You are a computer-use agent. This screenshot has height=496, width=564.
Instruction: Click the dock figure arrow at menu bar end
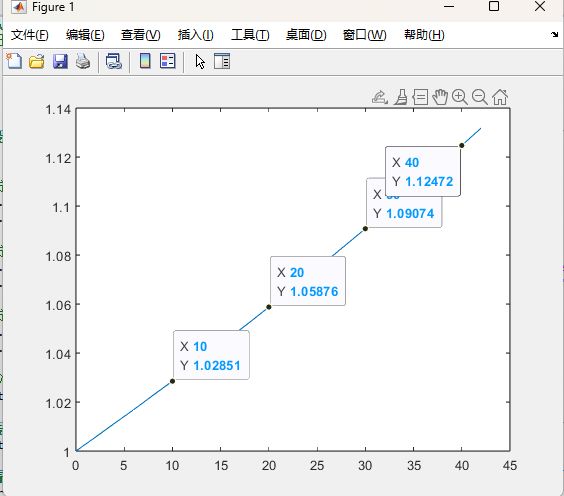(554, 35)
